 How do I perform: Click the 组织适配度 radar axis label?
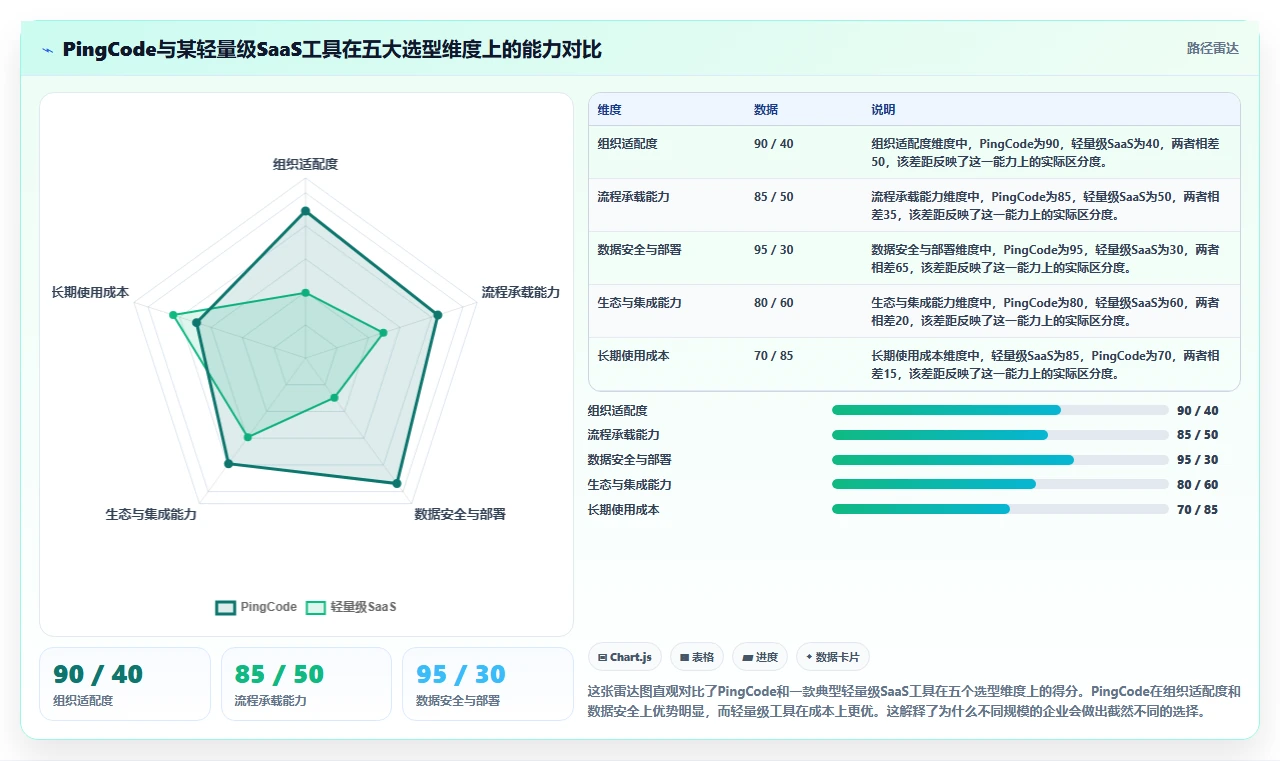tap(306, 164)
